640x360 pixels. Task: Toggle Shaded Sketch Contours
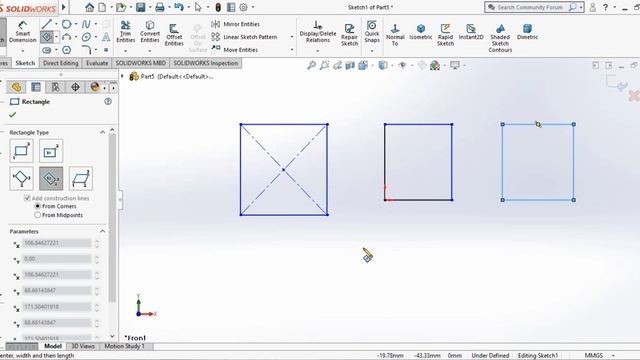click(500, 38)
